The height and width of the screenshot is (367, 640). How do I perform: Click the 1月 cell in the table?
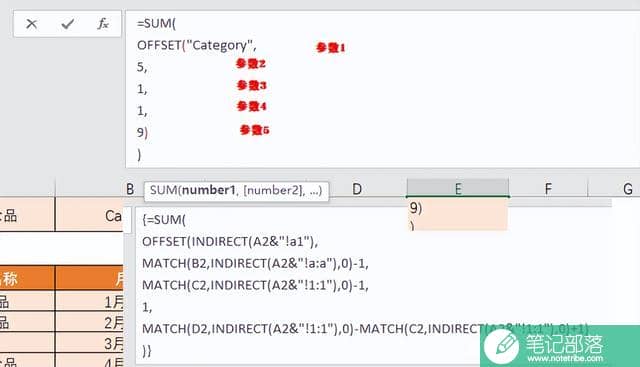(89, 302)
